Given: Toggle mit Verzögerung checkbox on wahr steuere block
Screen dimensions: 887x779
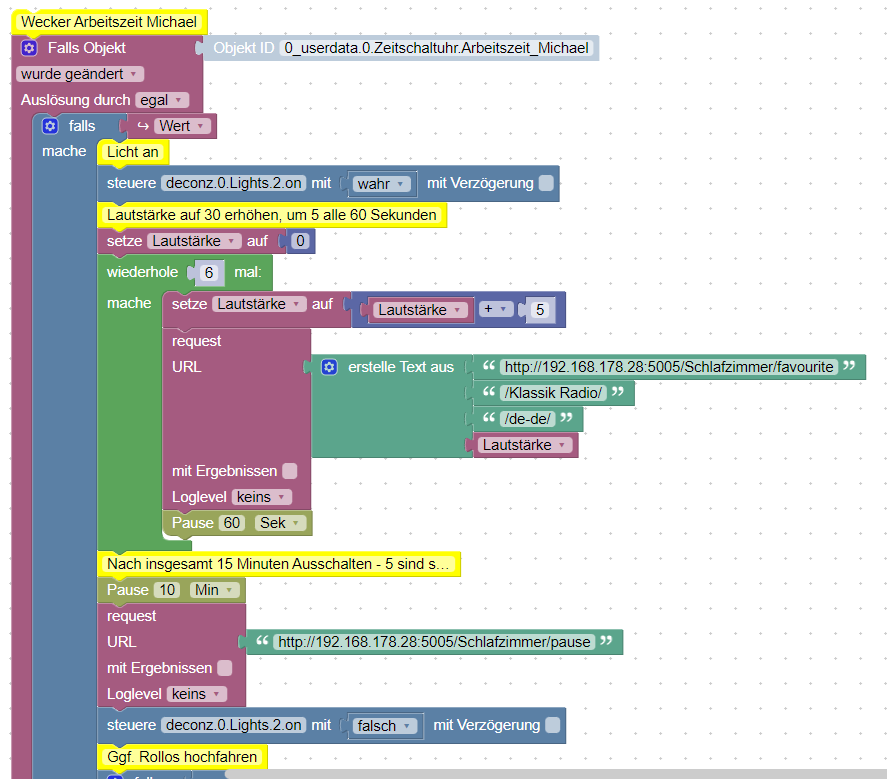Looking at the screenshot, I should point(546,183).
